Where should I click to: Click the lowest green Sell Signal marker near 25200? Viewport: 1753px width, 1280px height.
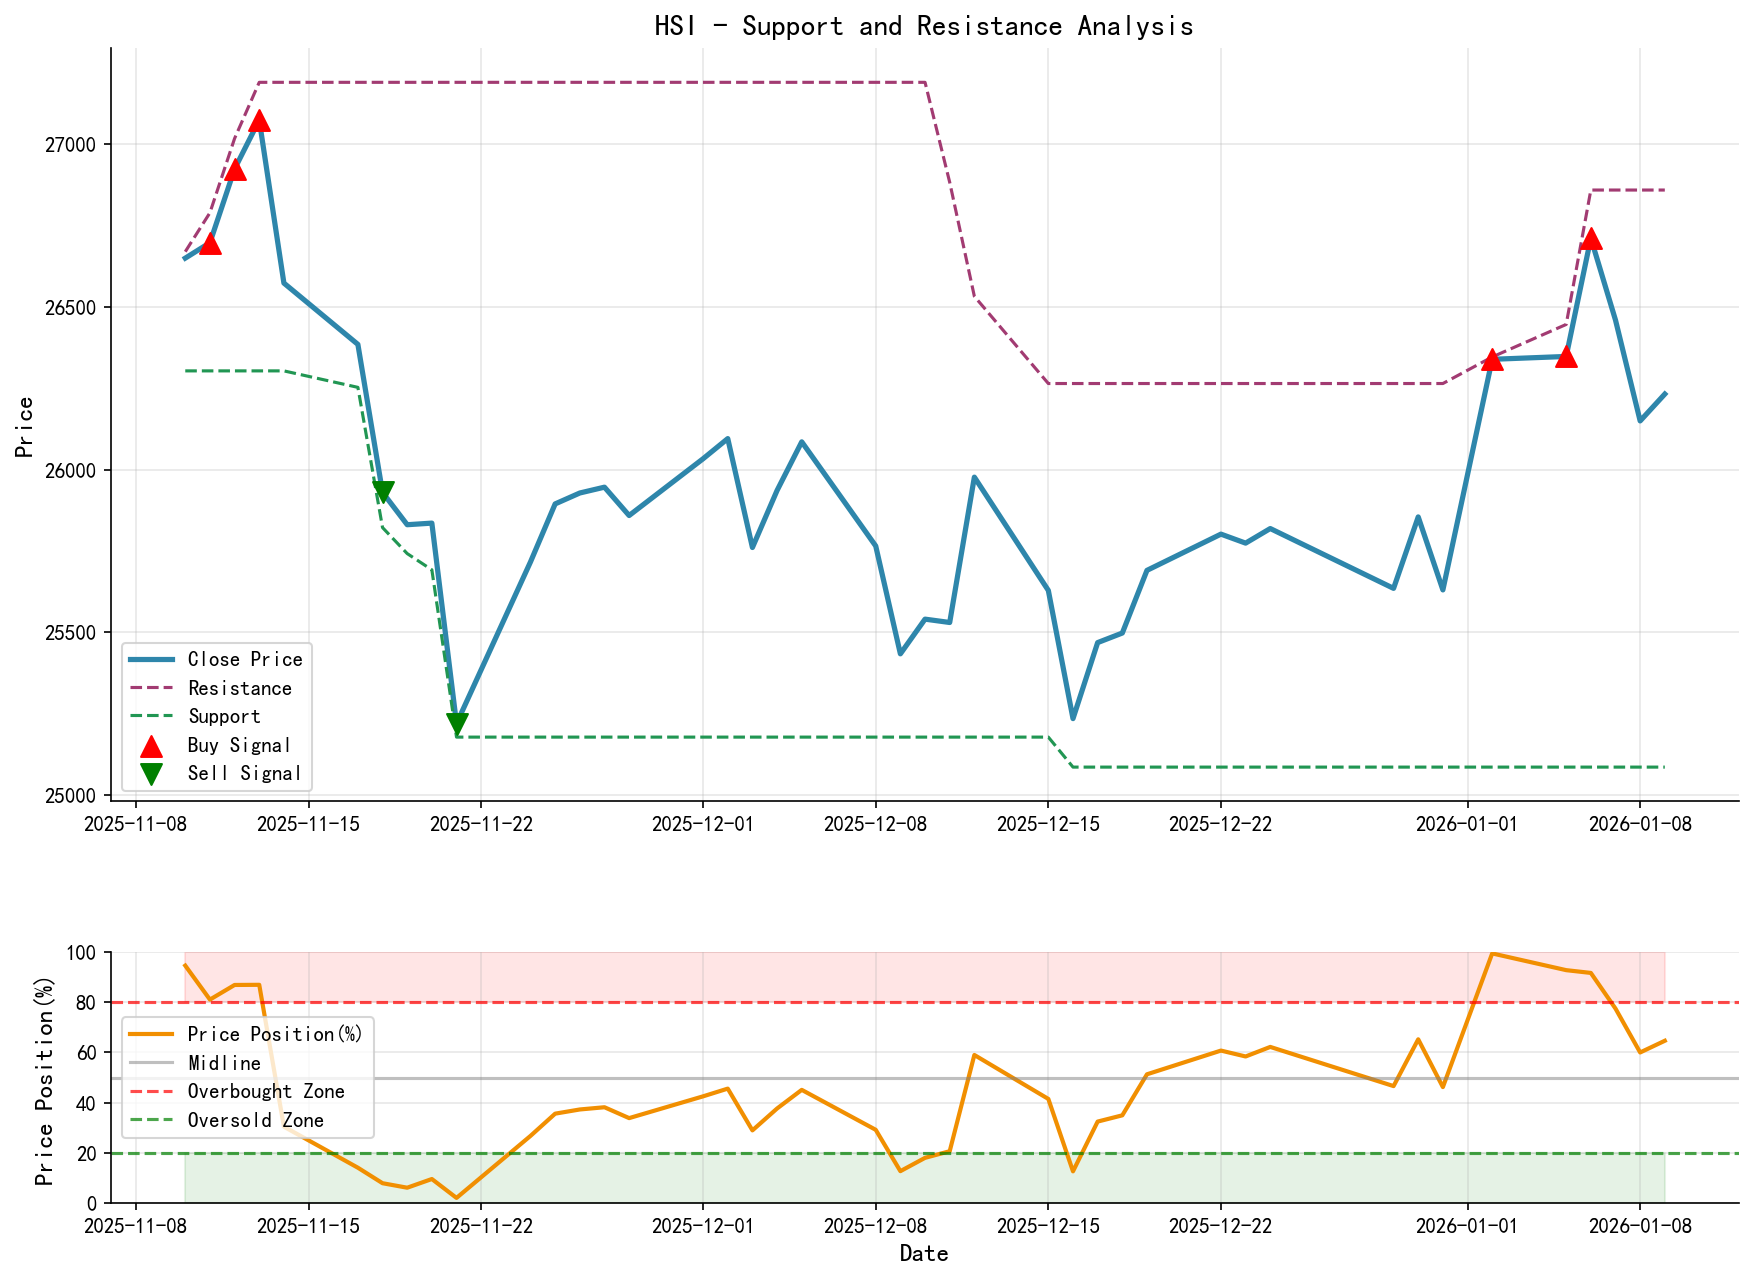click(x=457, y=724)
